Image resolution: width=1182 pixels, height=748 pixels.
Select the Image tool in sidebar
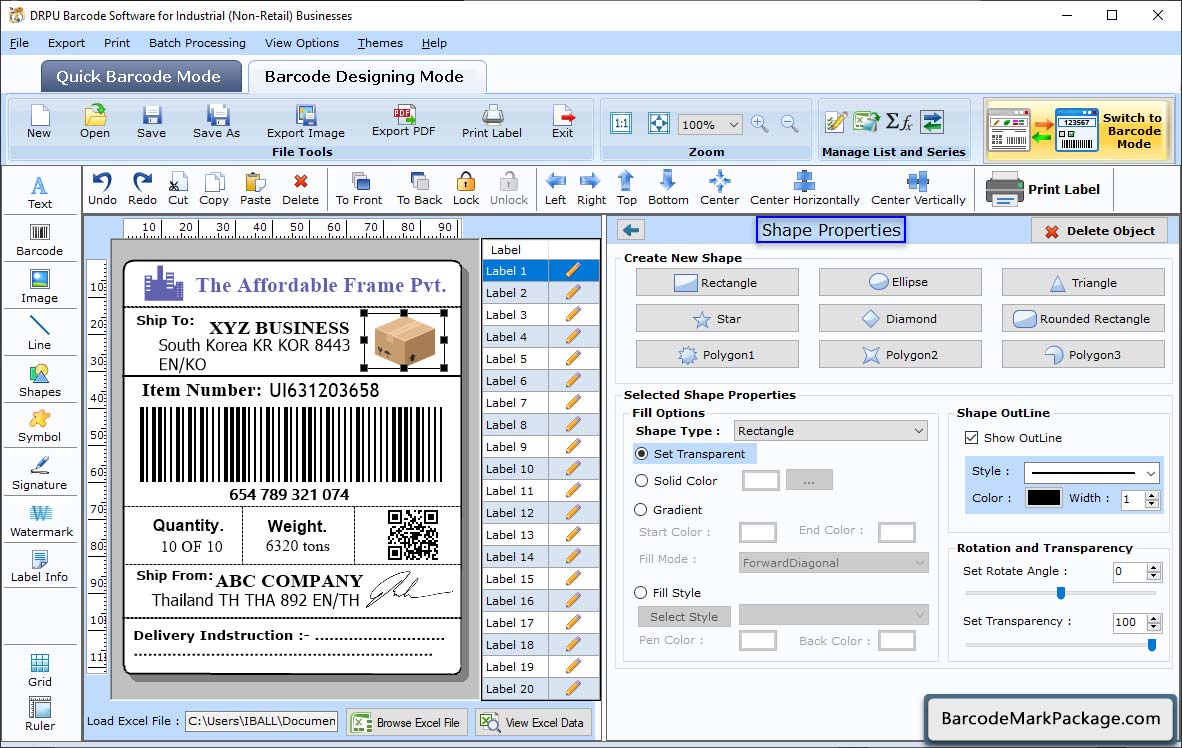(x=39, y=287)
